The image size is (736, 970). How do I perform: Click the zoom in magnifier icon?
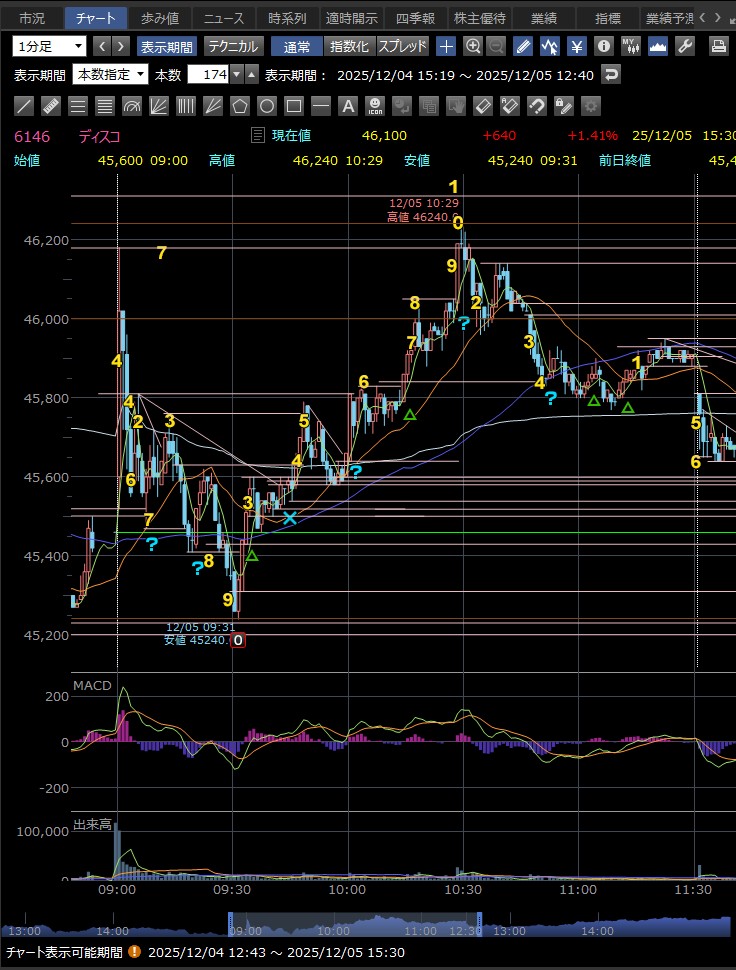[473, 46]
